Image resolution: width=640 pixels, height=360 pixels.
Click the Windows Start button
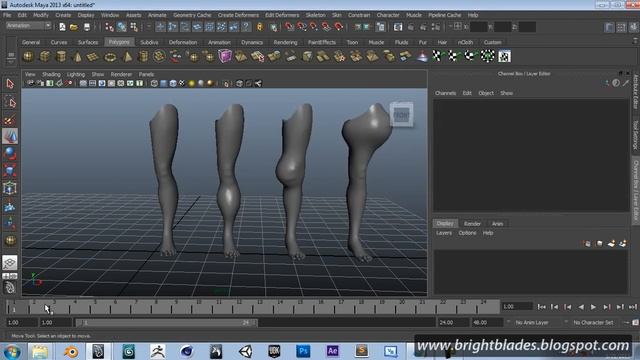(11, 351)
